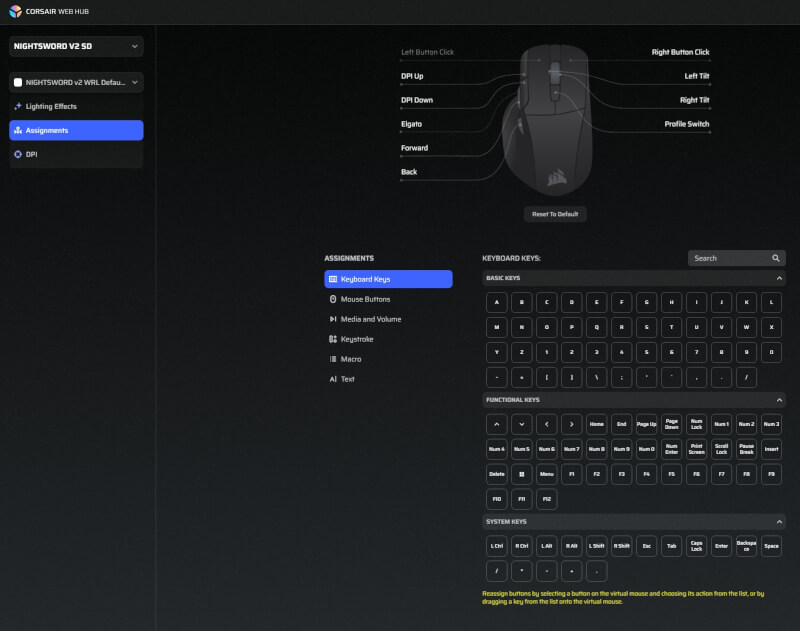Choose the L Shift key
Screen dimensions: 800x631
596,546
